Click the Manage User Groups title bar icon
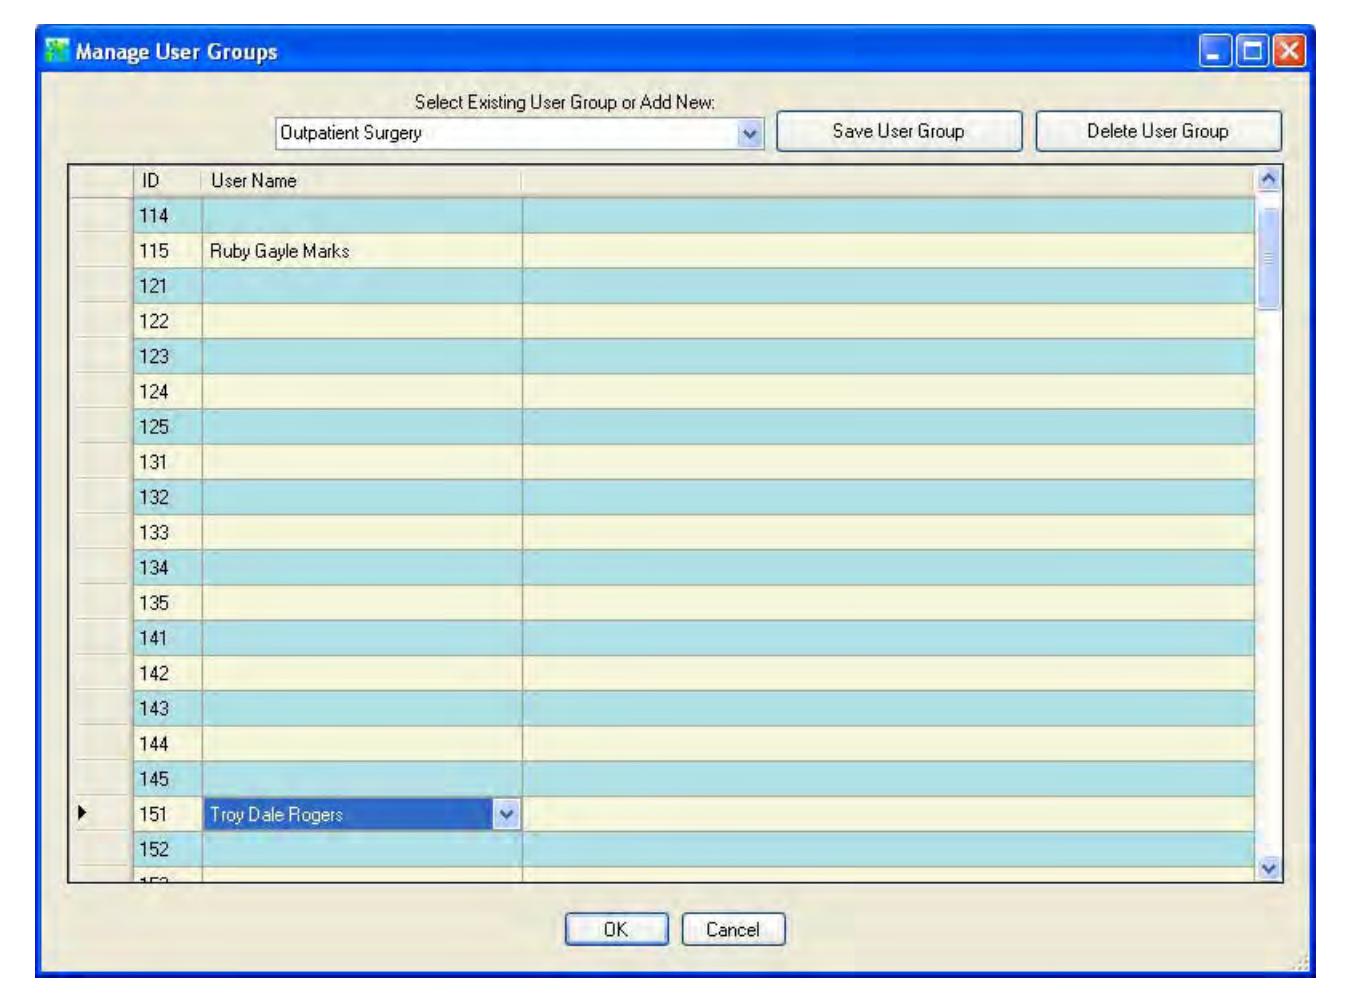 tap(57, 50)
